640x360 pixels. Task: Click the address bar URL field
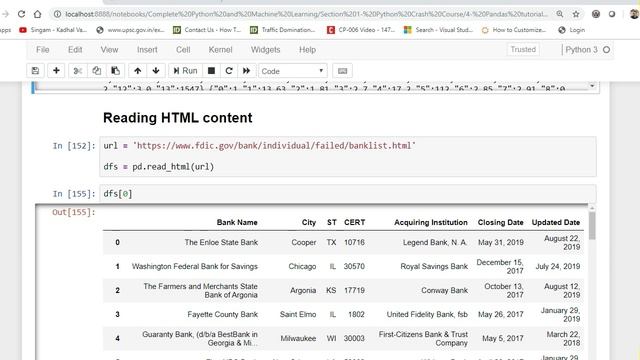pos(306,14)
